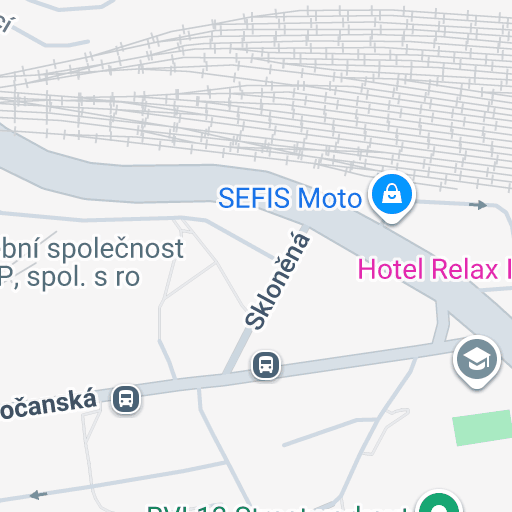Click the Skloněná street name

point(277,281)
